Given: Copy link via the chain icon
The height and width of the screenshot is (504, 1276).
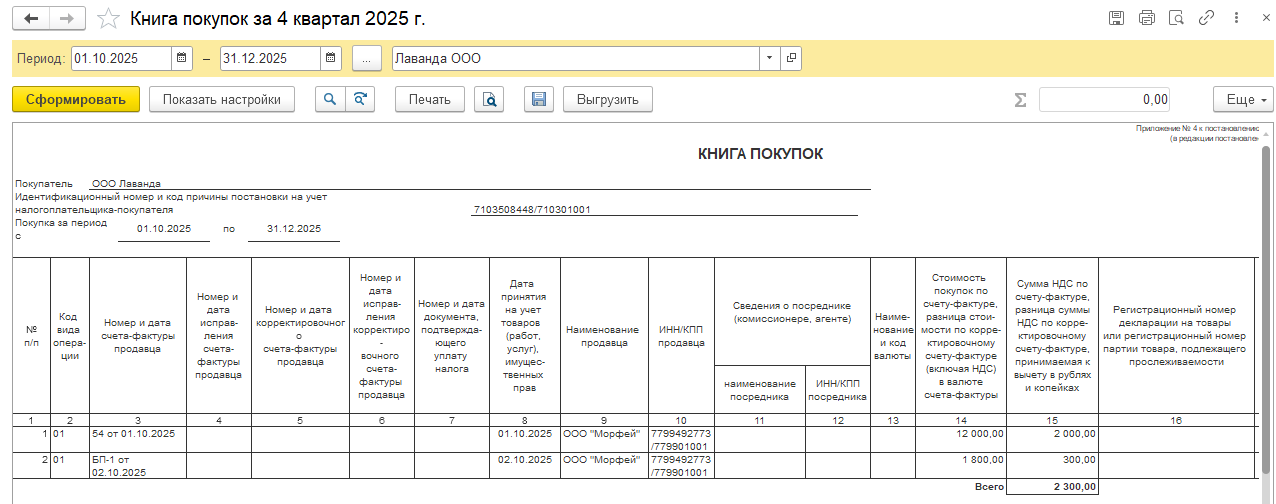Looking at the screenshot, I should [x=1207, y=18].
